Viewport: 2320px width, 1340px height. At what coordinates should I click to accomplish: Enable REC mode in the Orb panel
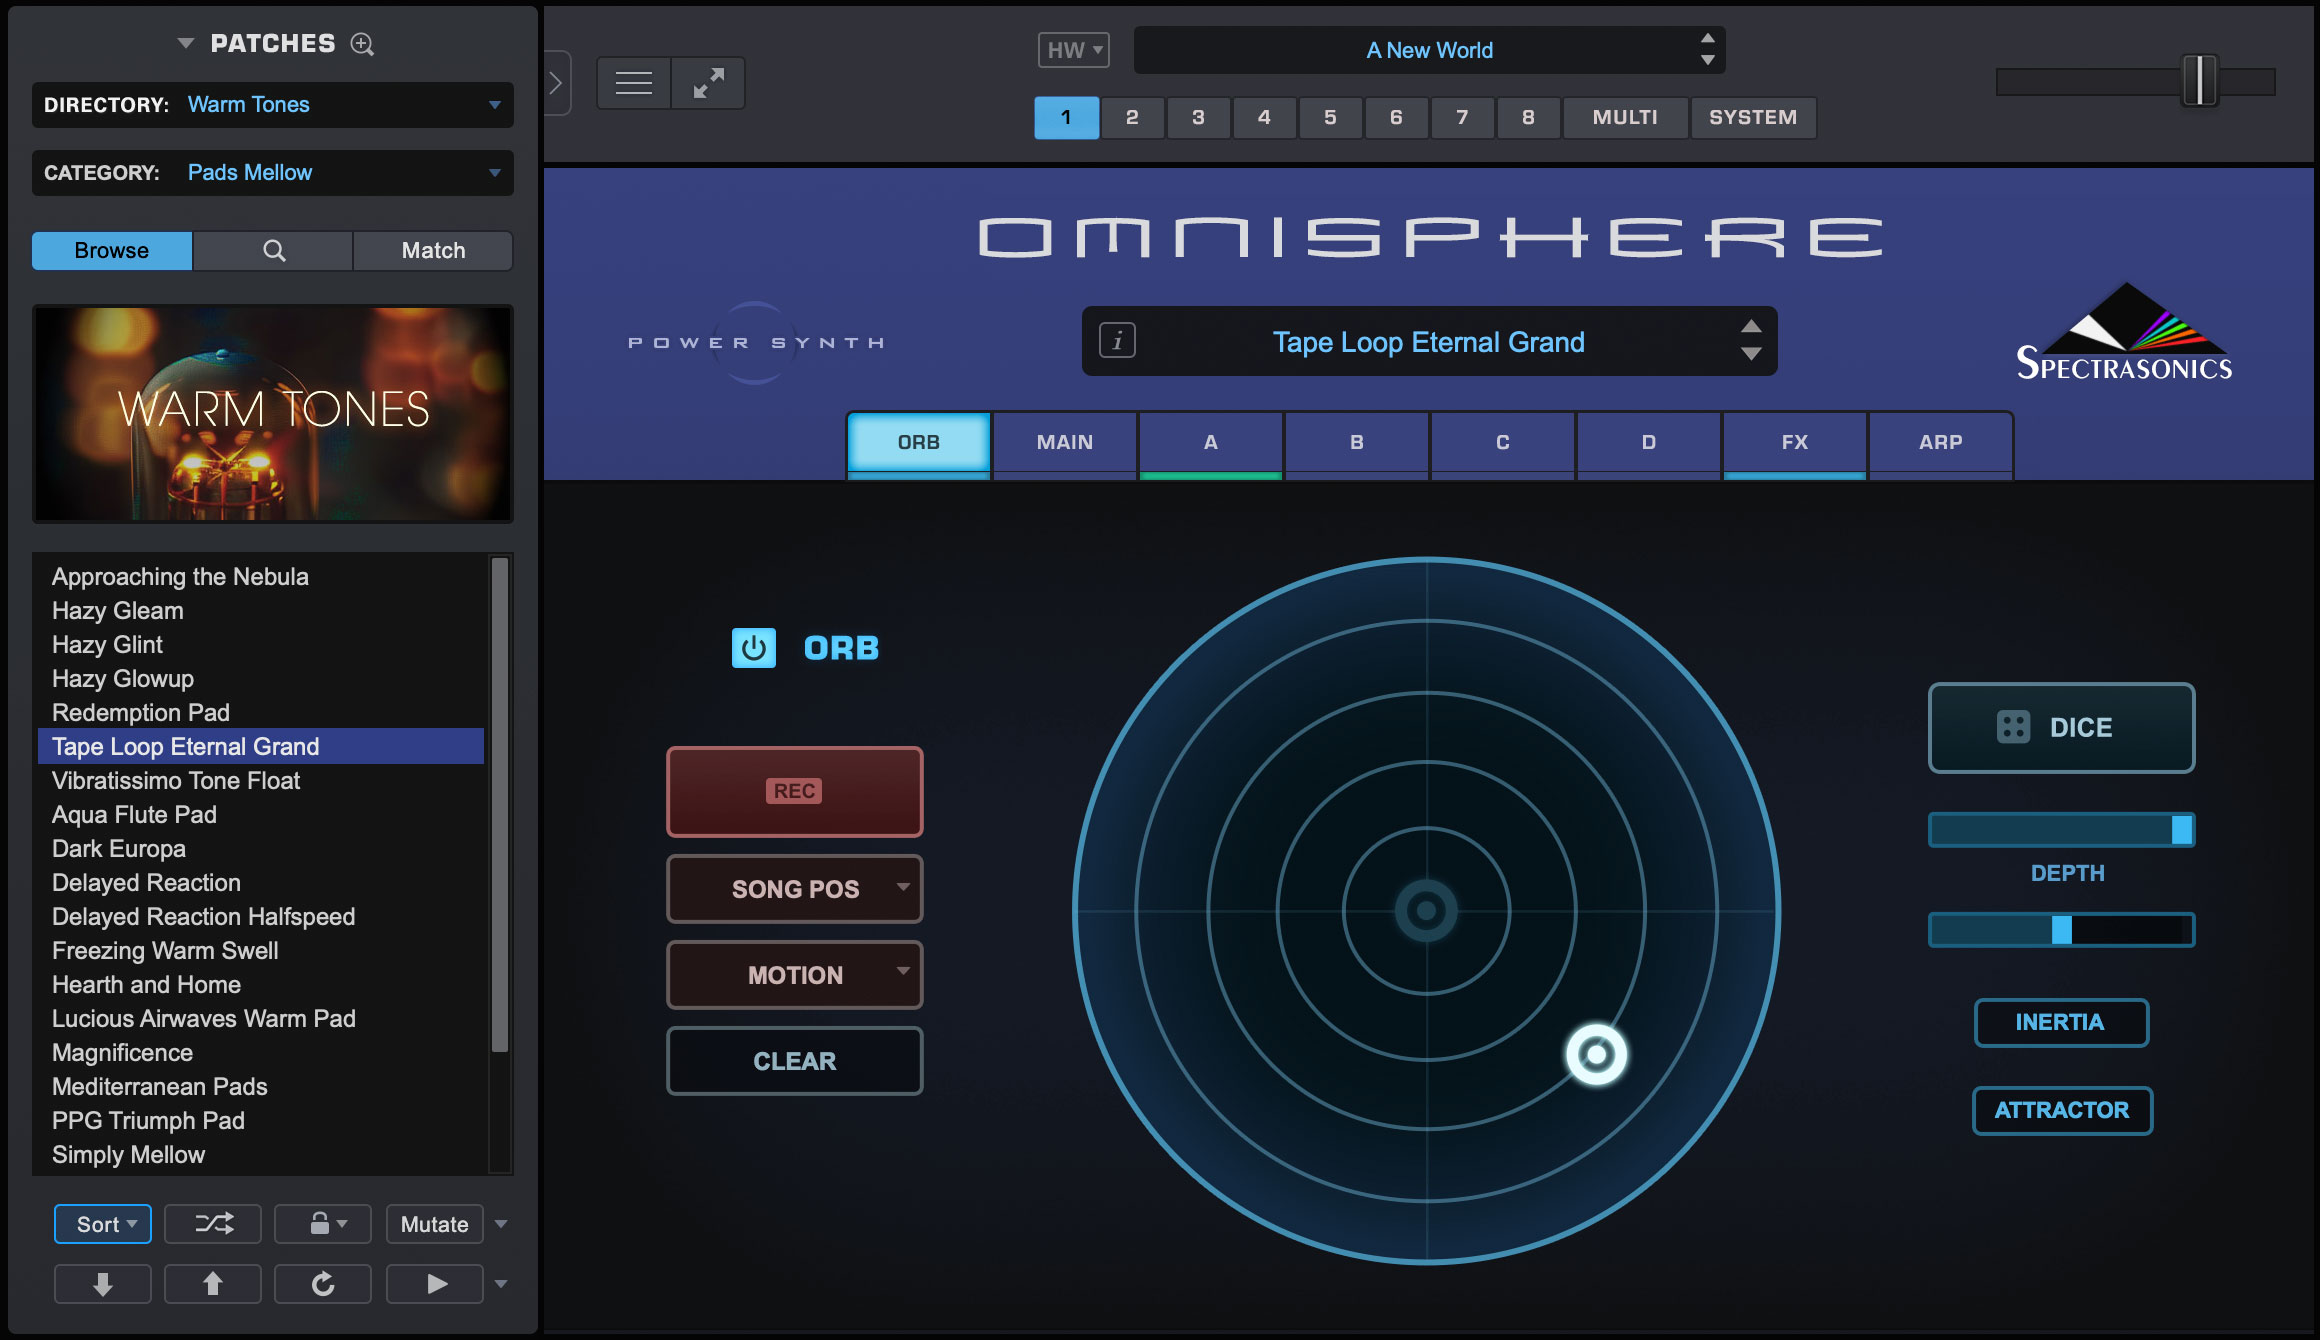794,791
